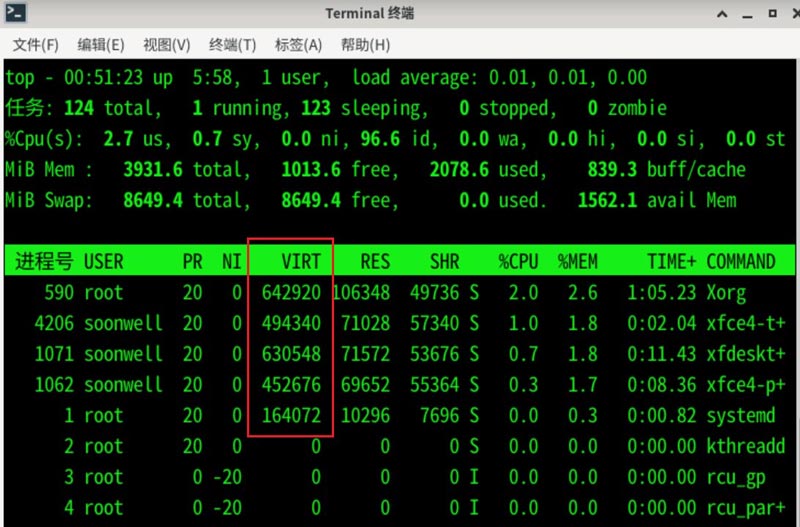This screenshot has width=800, height=527.
Task: Maximize the Terminal window
Action: (x=772, y=13)
